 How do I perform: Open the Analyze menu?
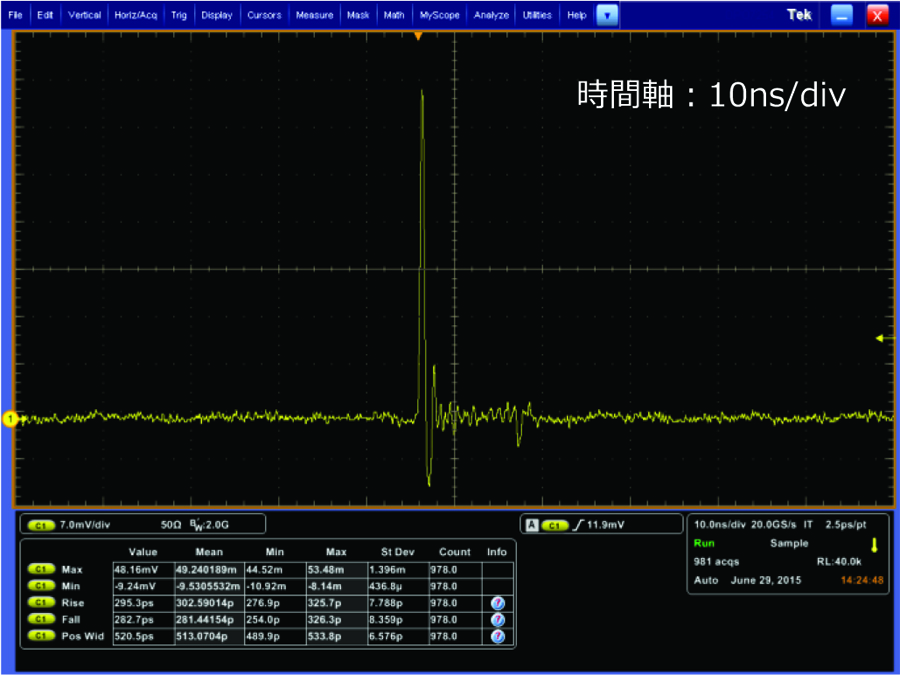(x=491, y=15)
